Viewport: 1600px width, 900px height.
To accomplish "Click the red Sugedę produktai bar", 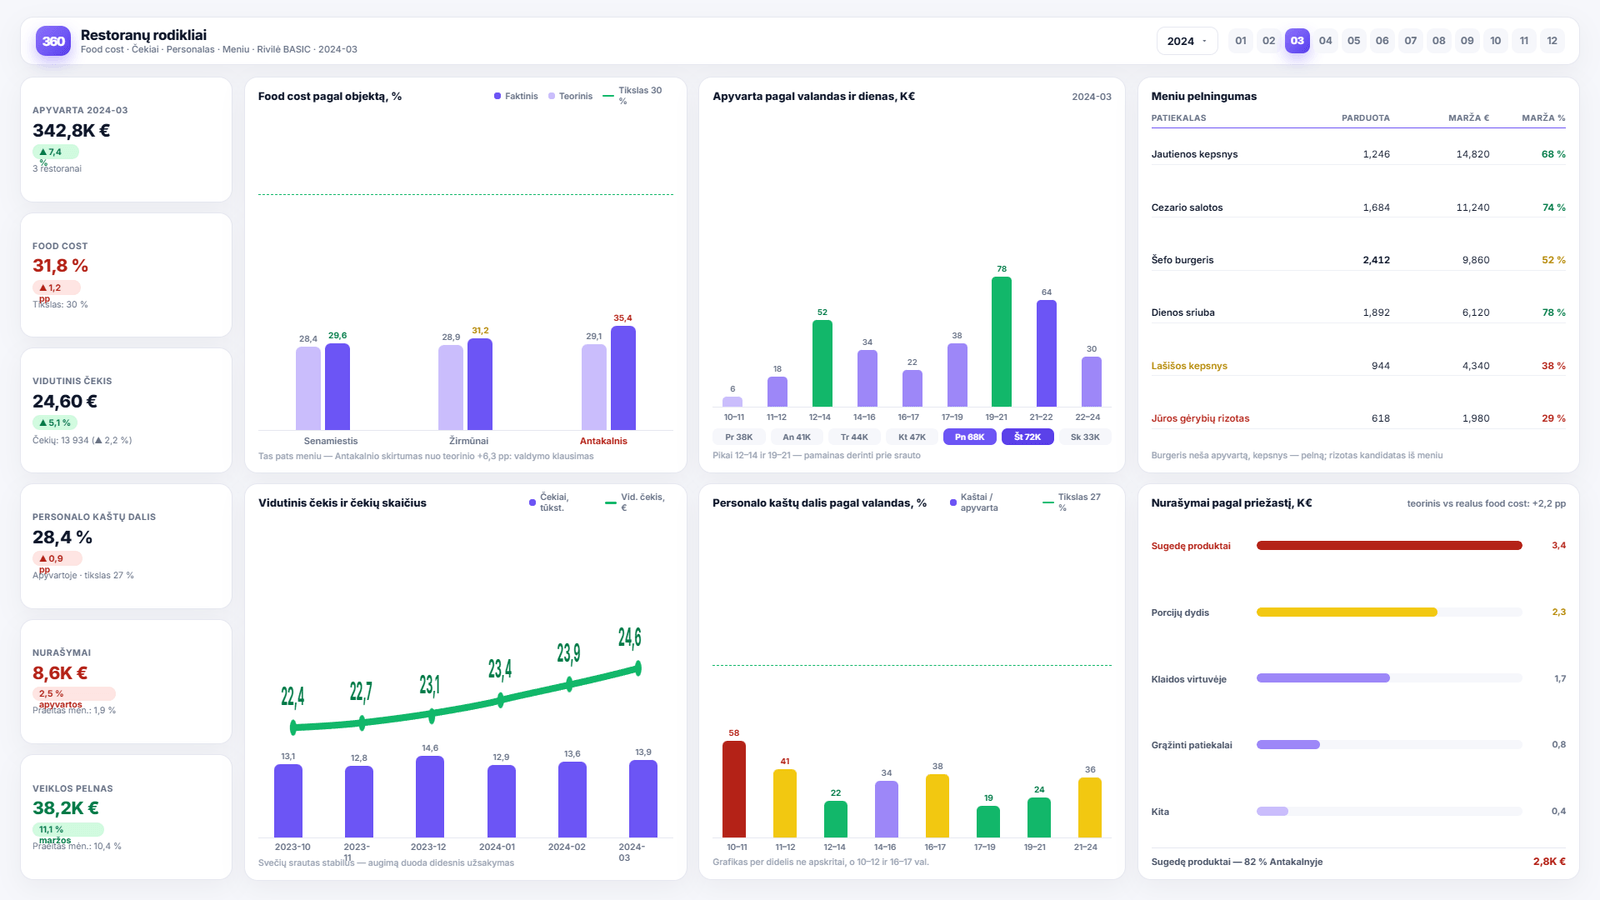I will click(1389, 546).
